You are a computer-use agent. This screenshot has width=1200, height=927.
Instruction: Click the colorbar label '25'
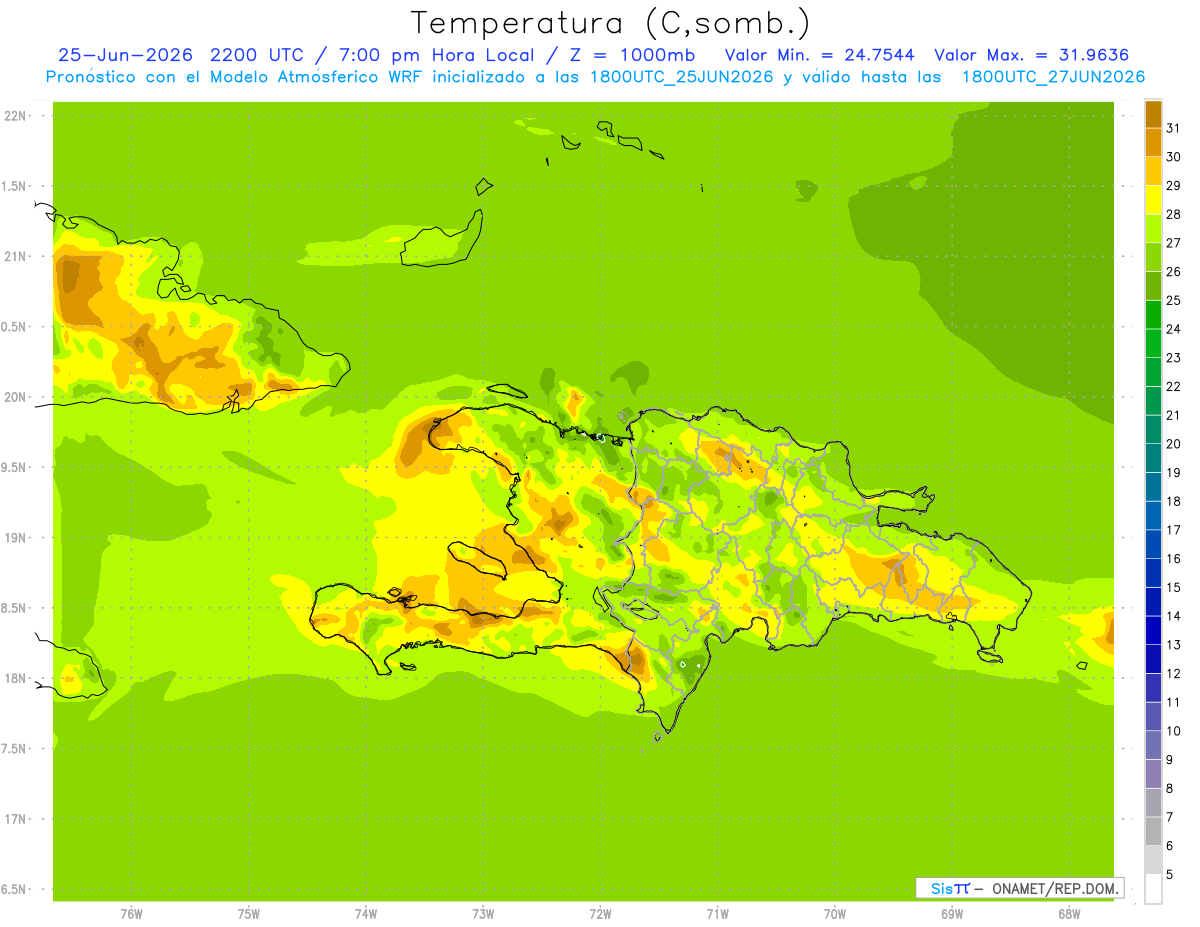tap(1174, 300)
